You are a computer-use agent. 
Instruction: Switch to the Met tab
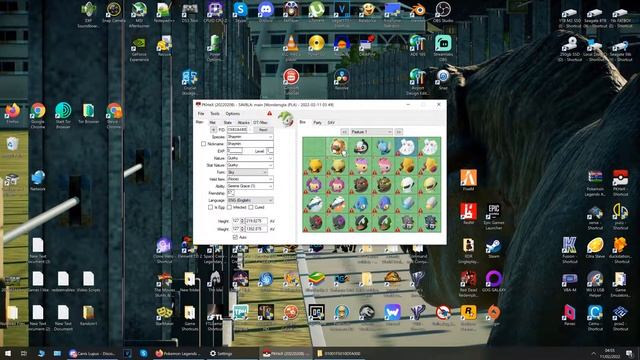coord(213,122)
